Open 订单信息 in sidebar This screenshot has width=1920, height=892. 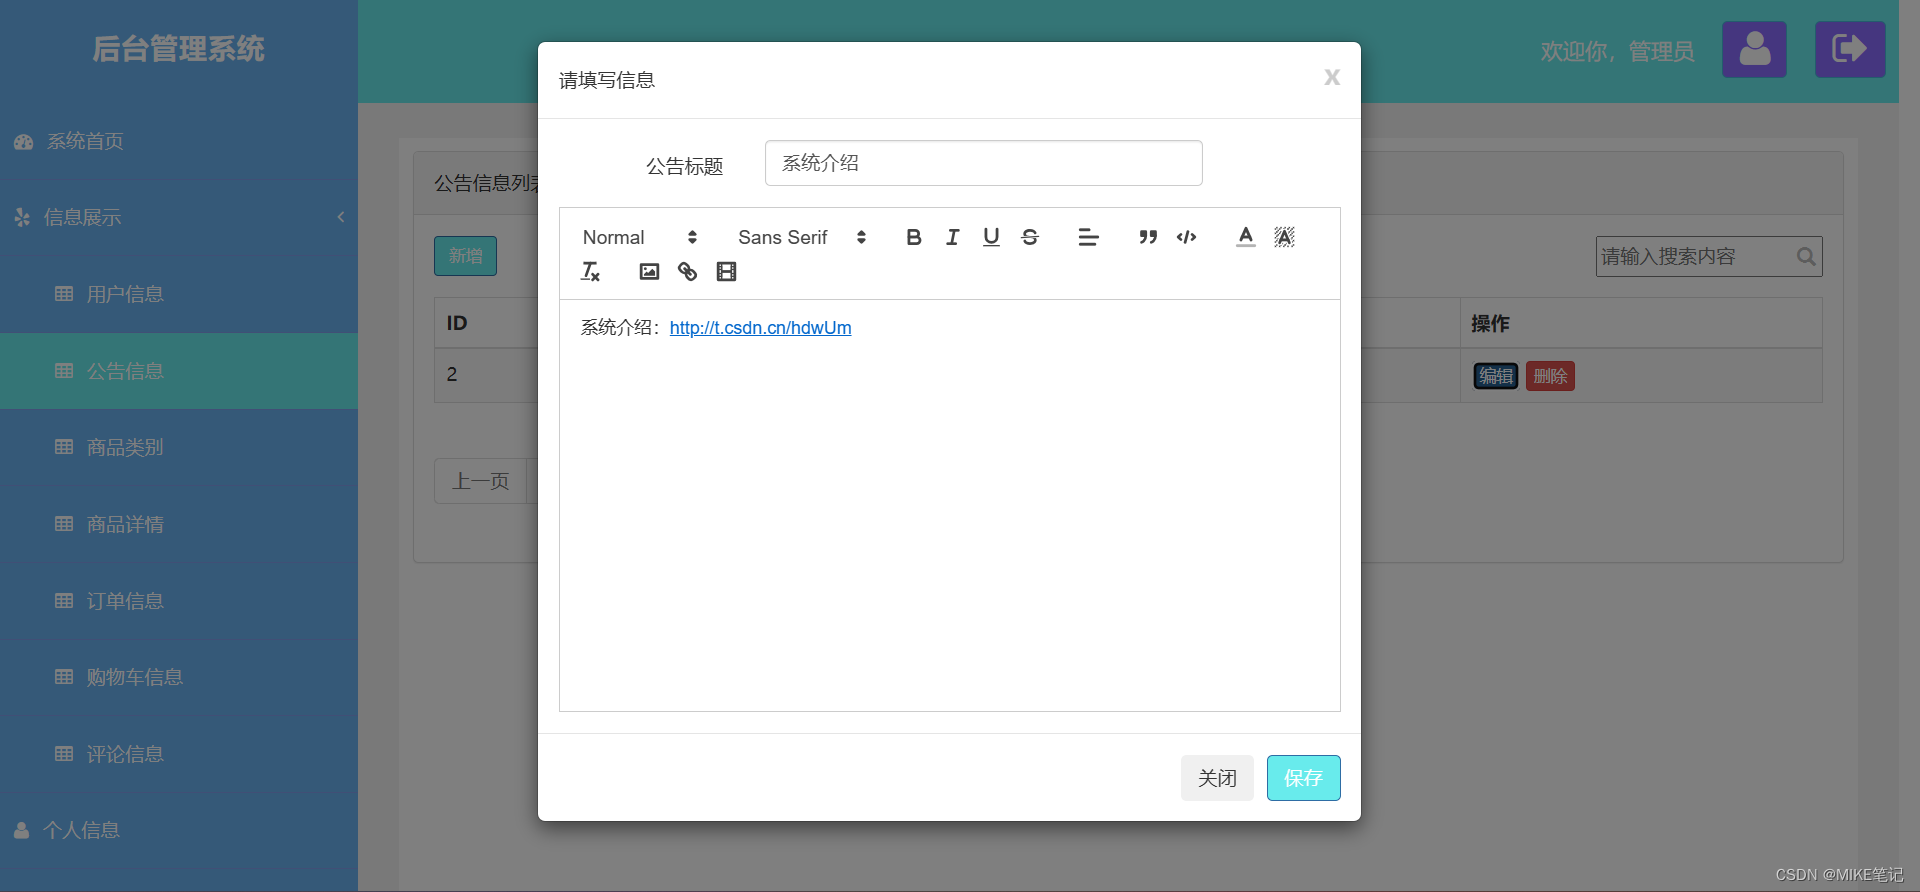tap(179, 601)
